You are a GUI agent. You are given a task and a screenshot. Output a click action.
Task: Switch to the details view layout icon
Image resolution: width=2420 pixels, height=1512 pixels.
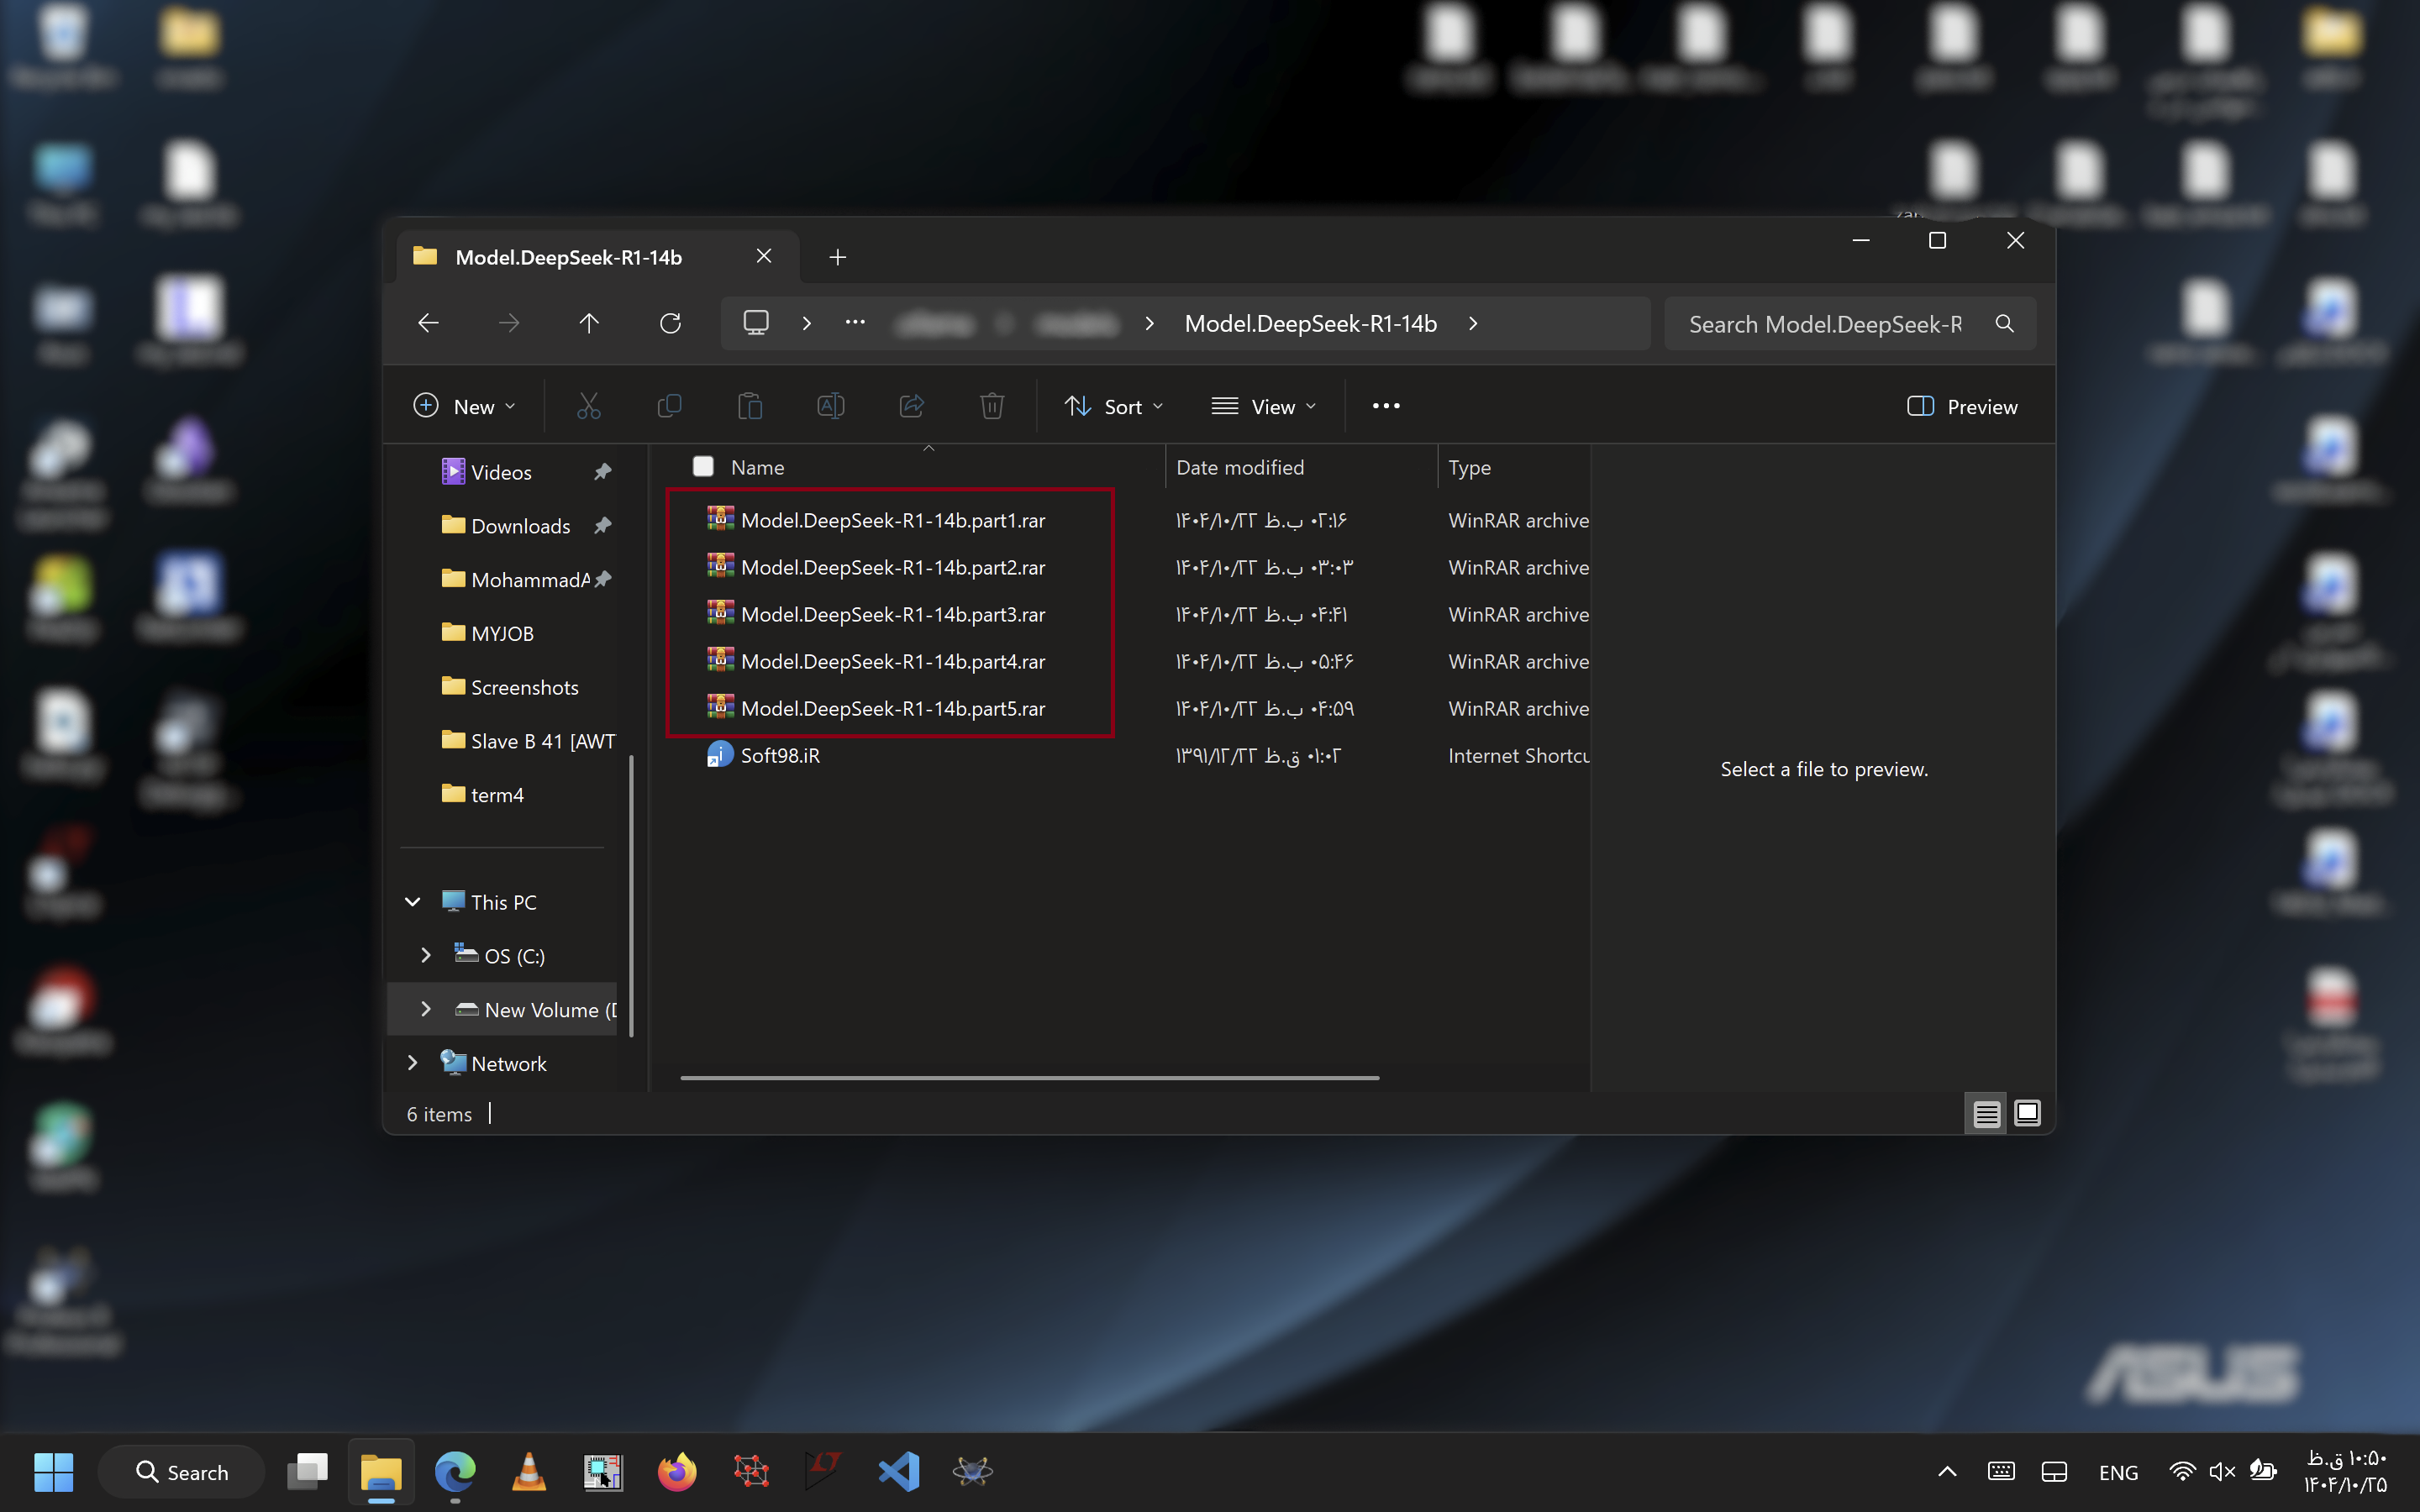coord(1986,1113)
